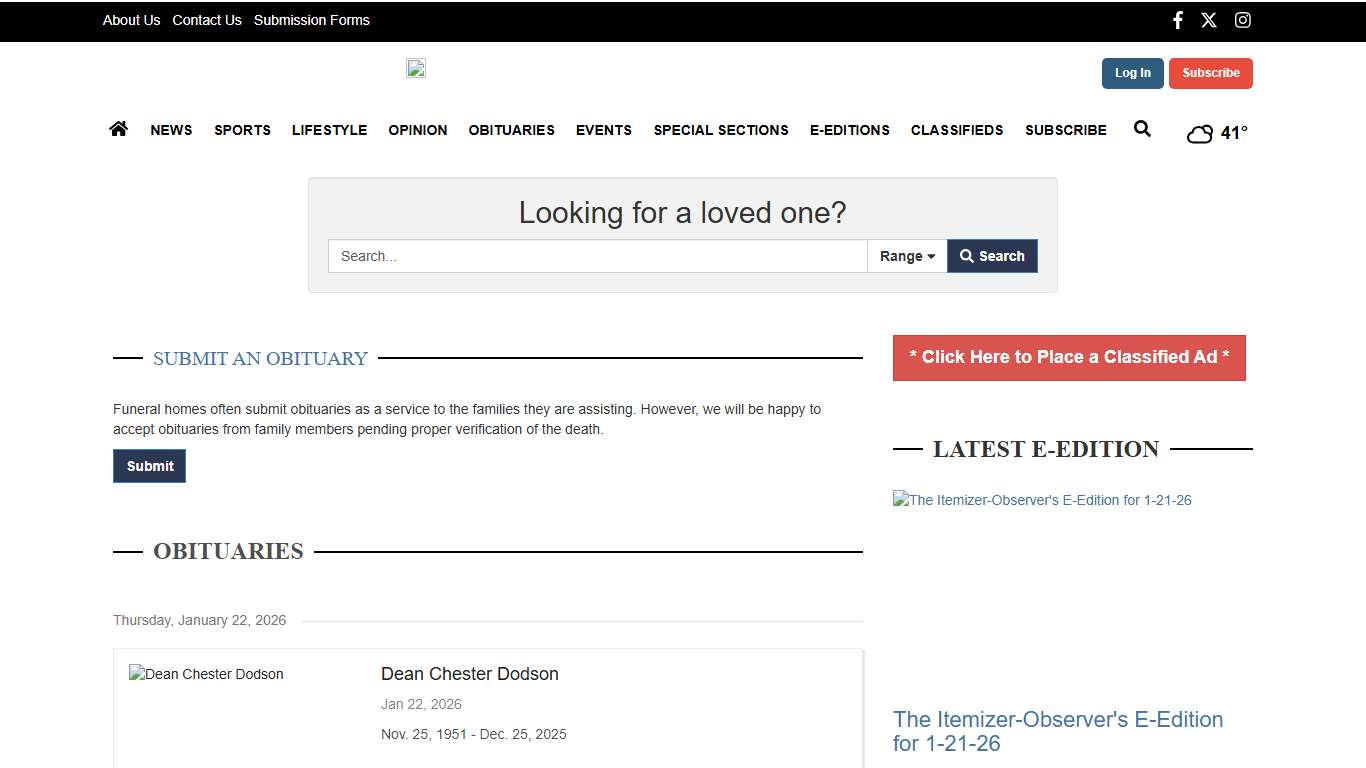Viewport: 1366px width, 768px height.
Task: Focus the obituary search text field
Action: (x=597, y=256)
